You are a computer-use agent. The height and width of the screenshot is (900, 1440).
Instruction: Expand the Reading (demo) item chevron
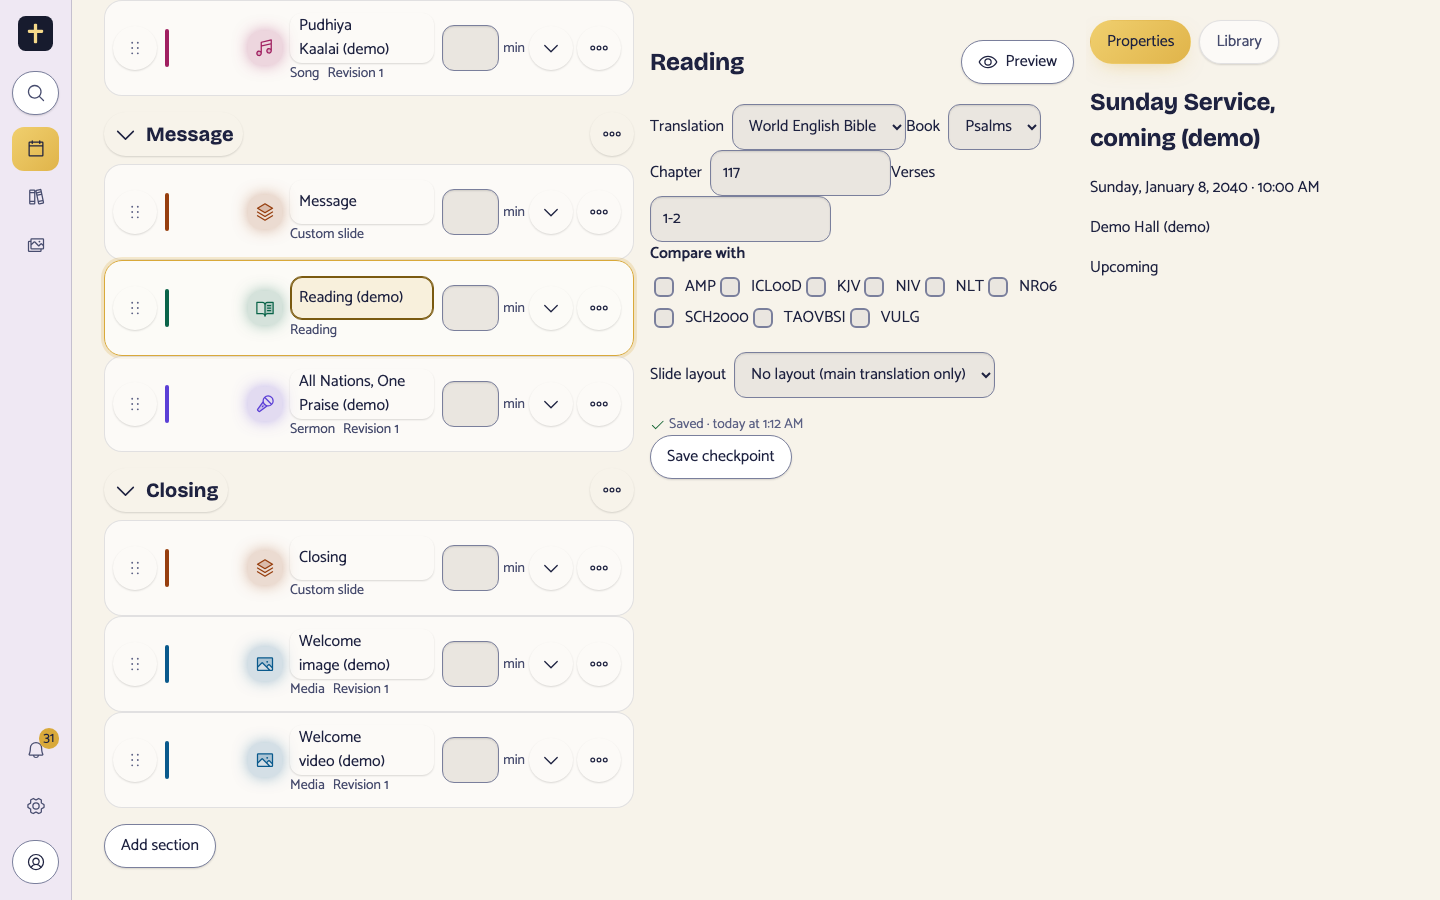coord(551,308)
